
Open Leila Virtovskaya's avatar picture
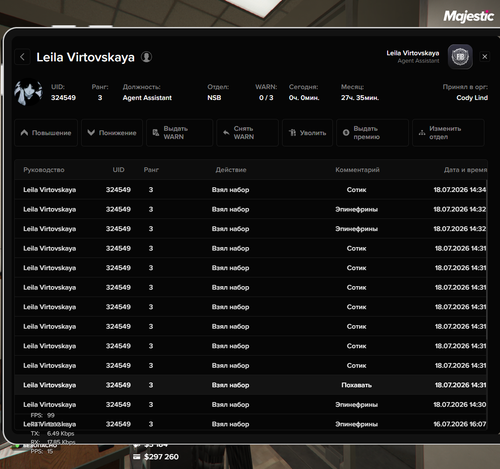tap(28, 92)
